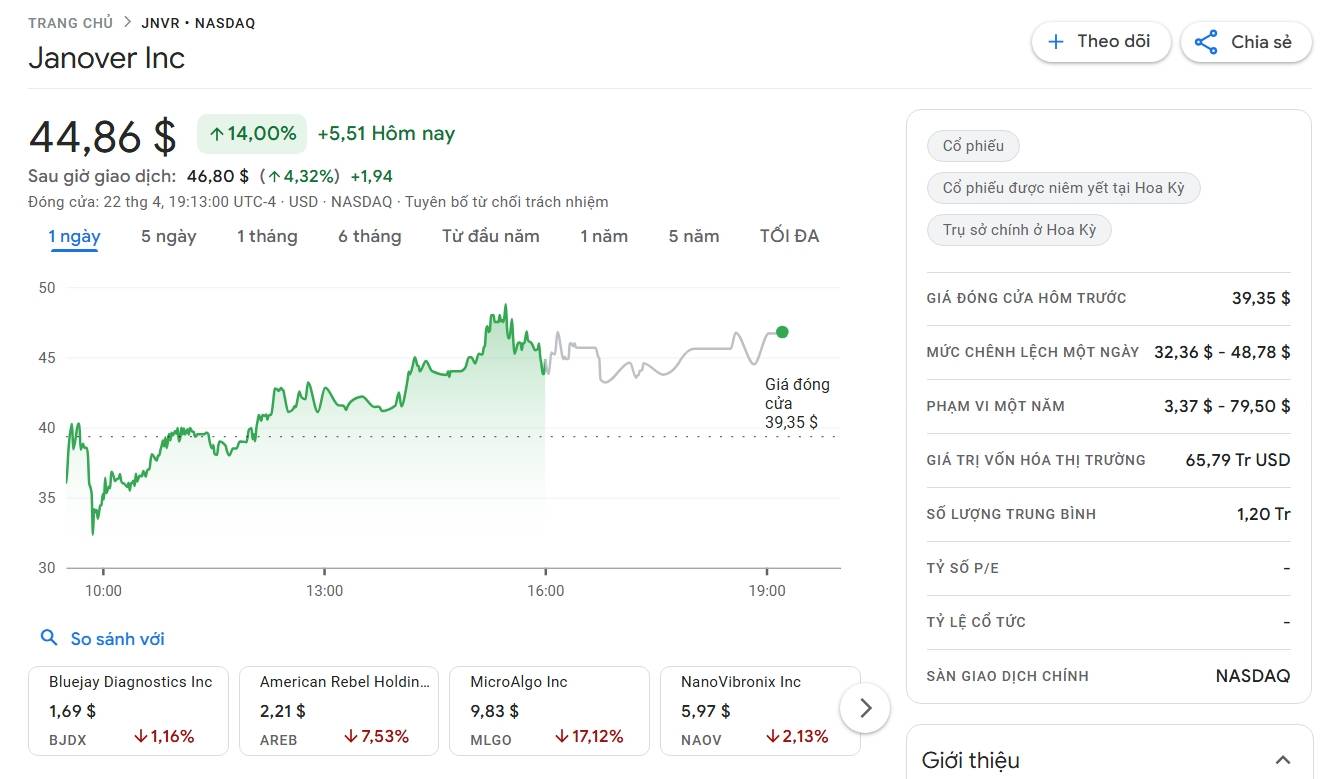Click the Cổ phiếu tag chip
Screen dimensions: 1325x779
point(973,146)
